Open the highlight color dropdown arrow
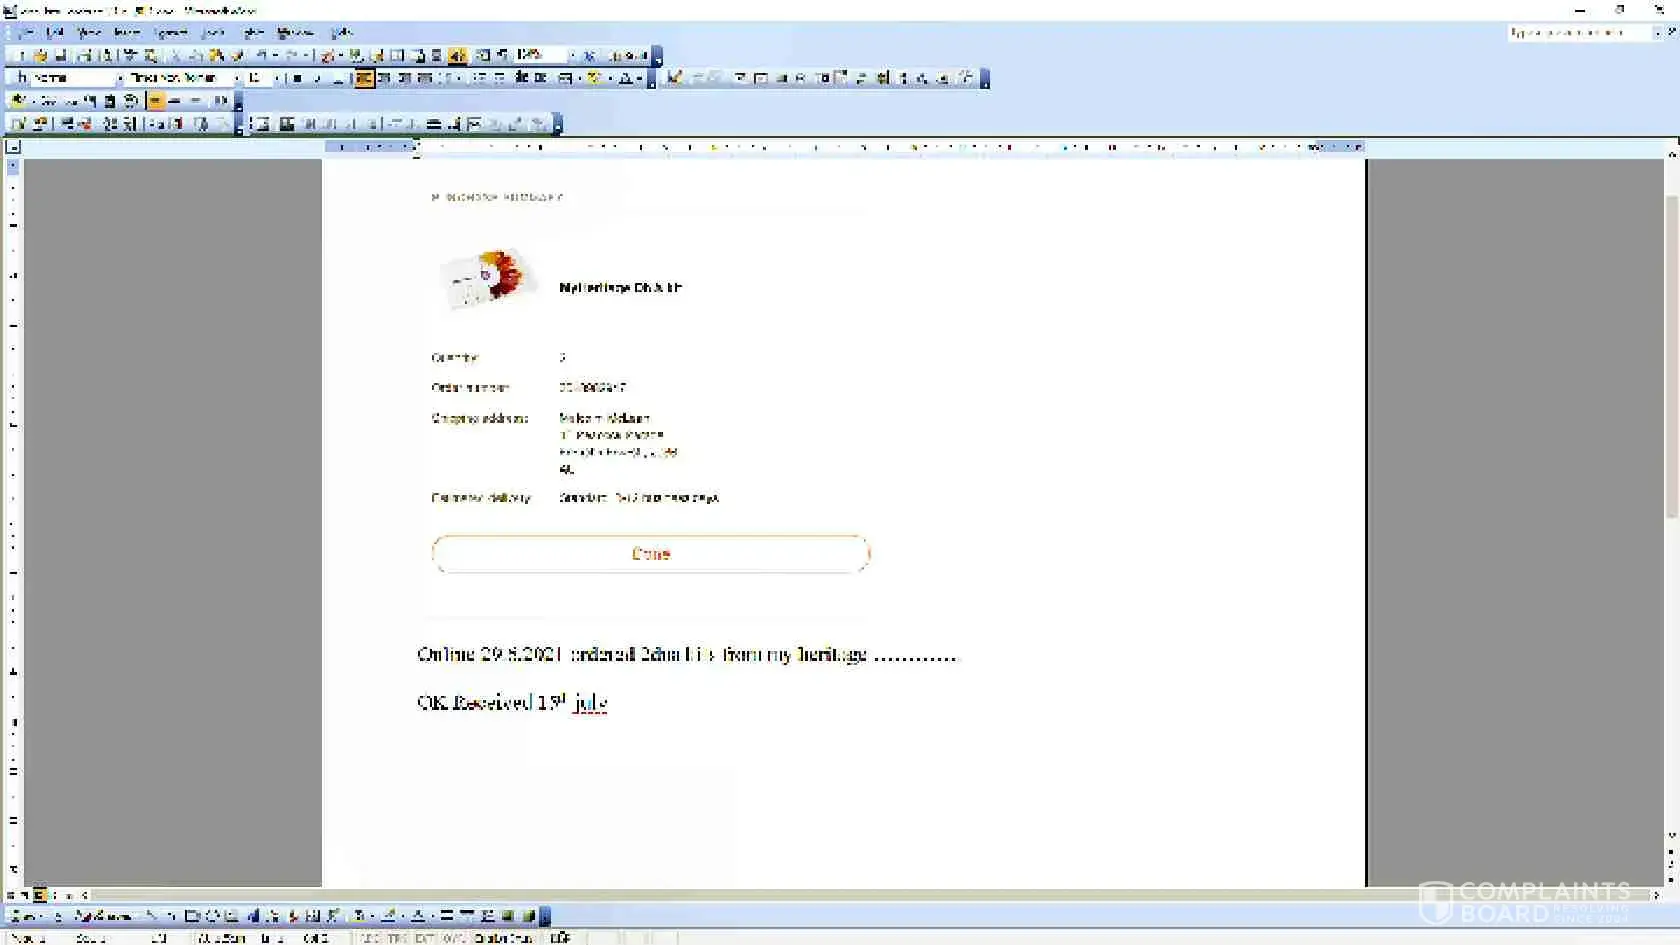Screen dimensions: 1680x945 609,78
